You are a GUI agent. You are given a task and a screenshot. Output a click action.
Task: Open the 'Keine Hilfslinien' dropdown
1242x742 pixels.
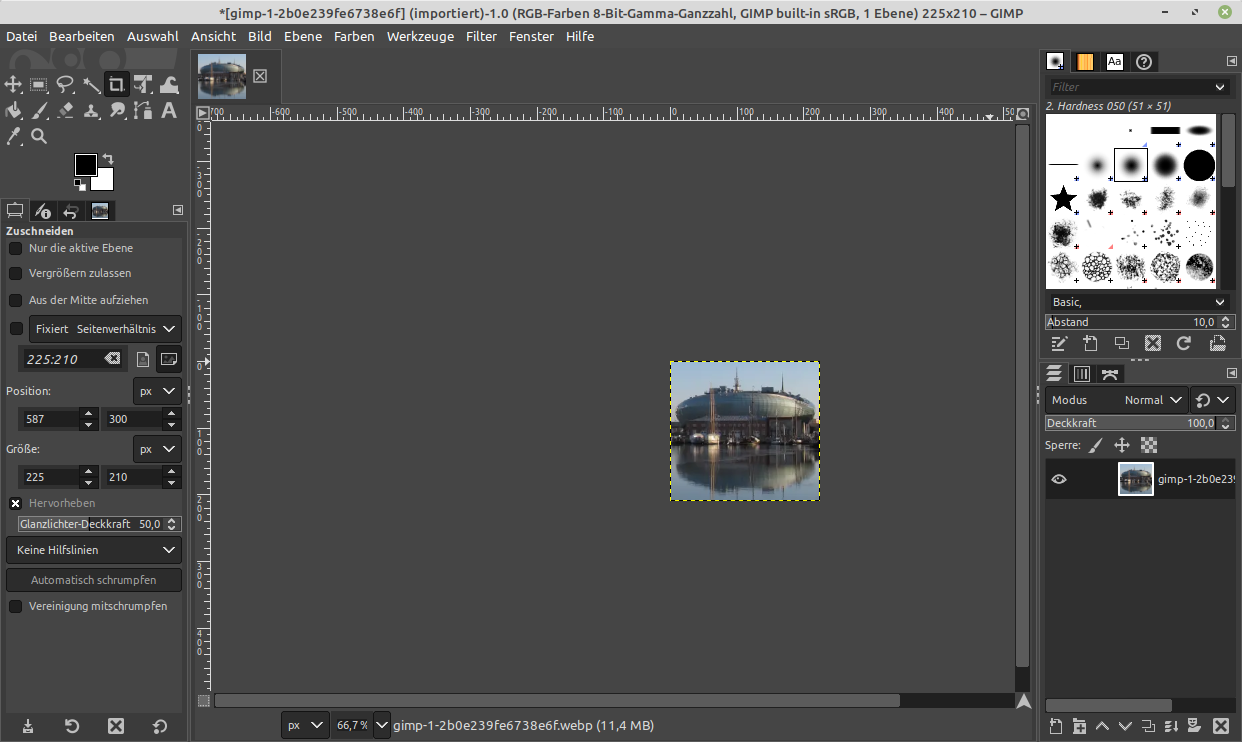94,550
